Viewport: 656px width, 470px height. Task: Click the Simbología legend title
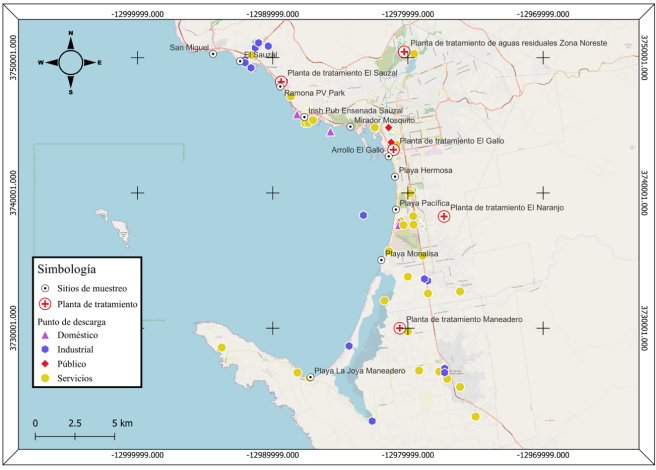point(67,269)
